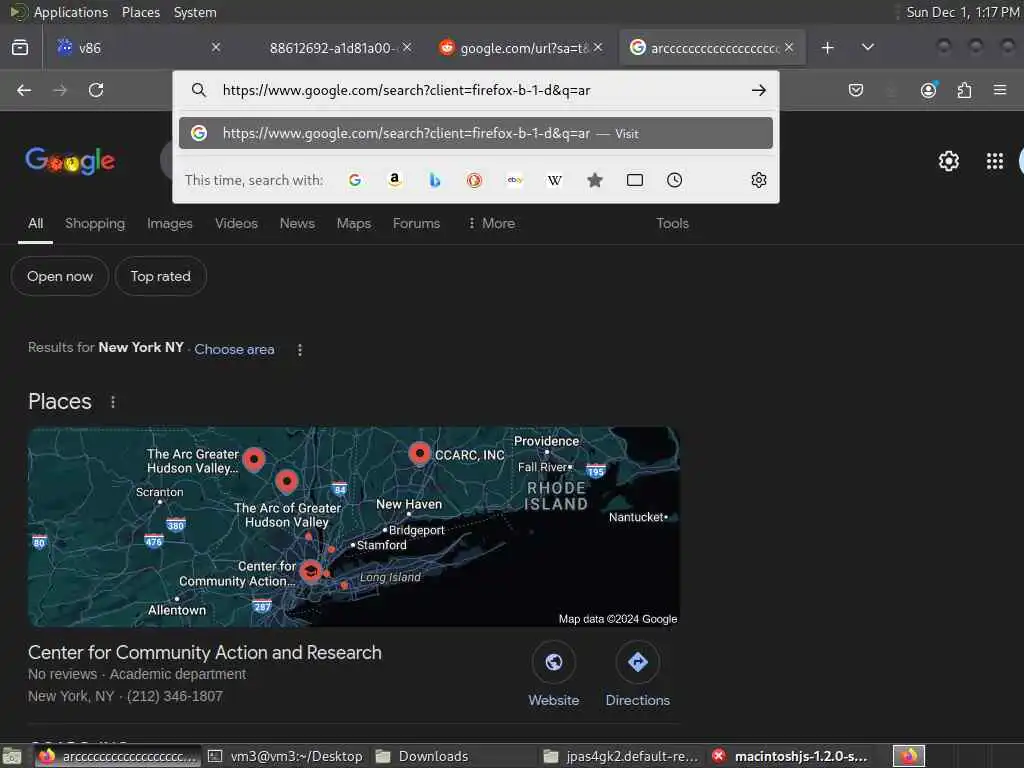1024x768 pixels.
Task: Toggle the Top rated filter
Action: (x=161, y=276)
